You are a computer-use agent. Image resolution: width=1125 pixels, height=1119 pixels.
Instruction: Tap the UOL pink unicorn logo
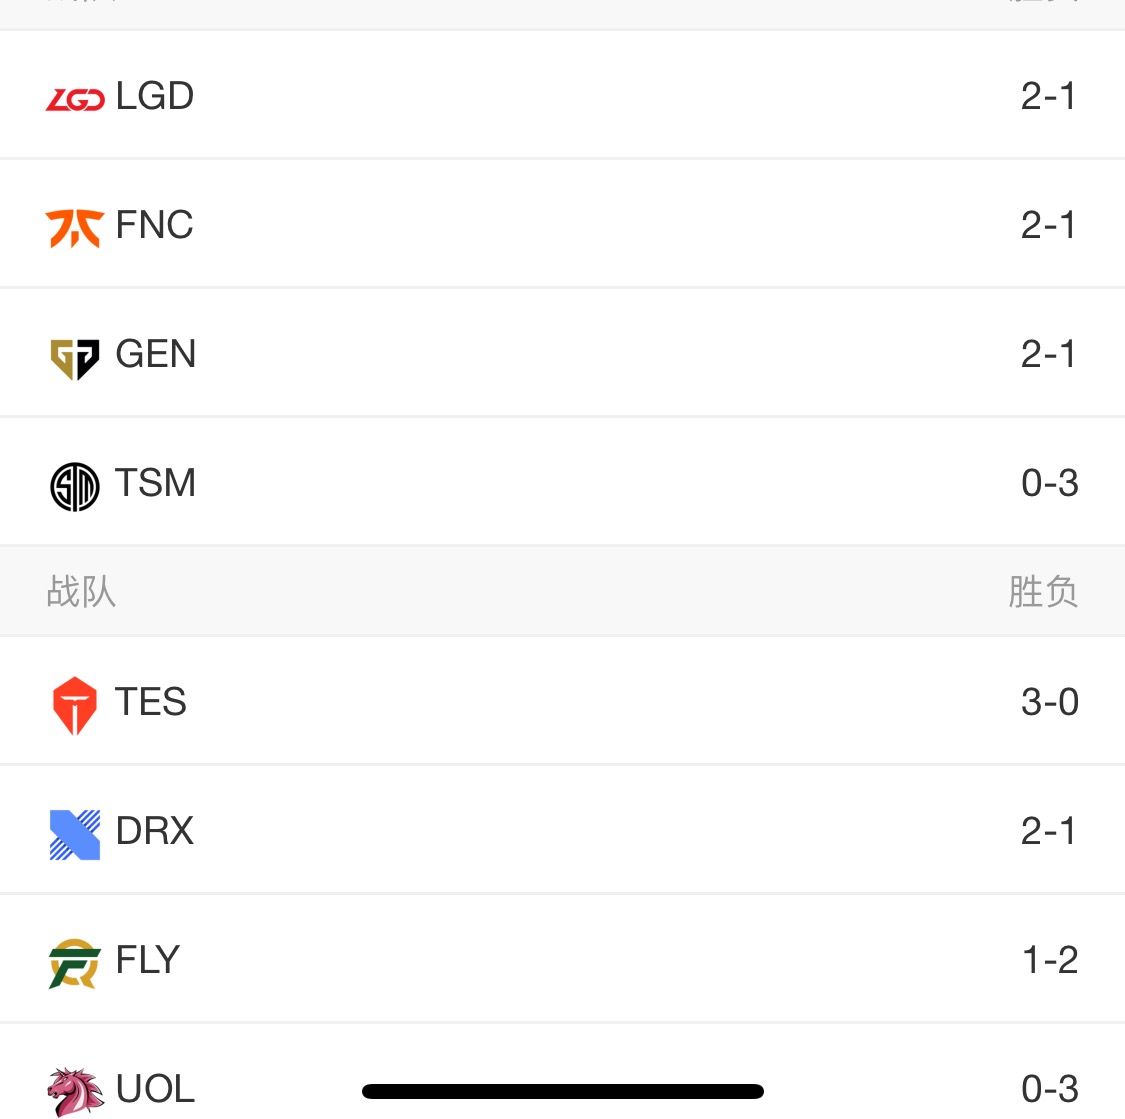pyautogui.click(x=75, y=1092)
